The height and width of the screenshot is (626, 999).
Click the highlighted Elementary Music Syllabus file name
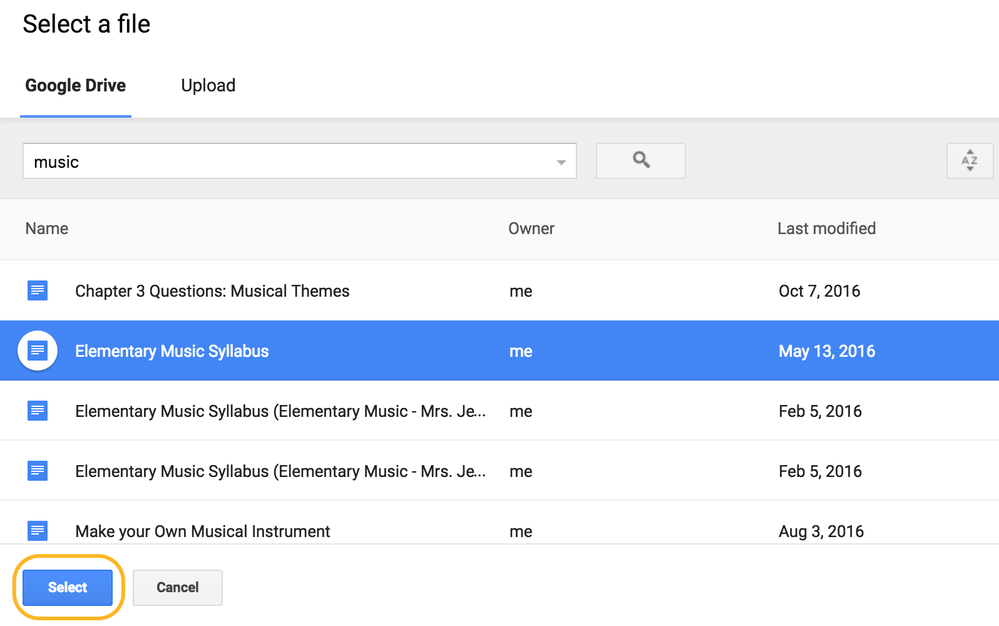pyautogui.click(x=172, y=351)
